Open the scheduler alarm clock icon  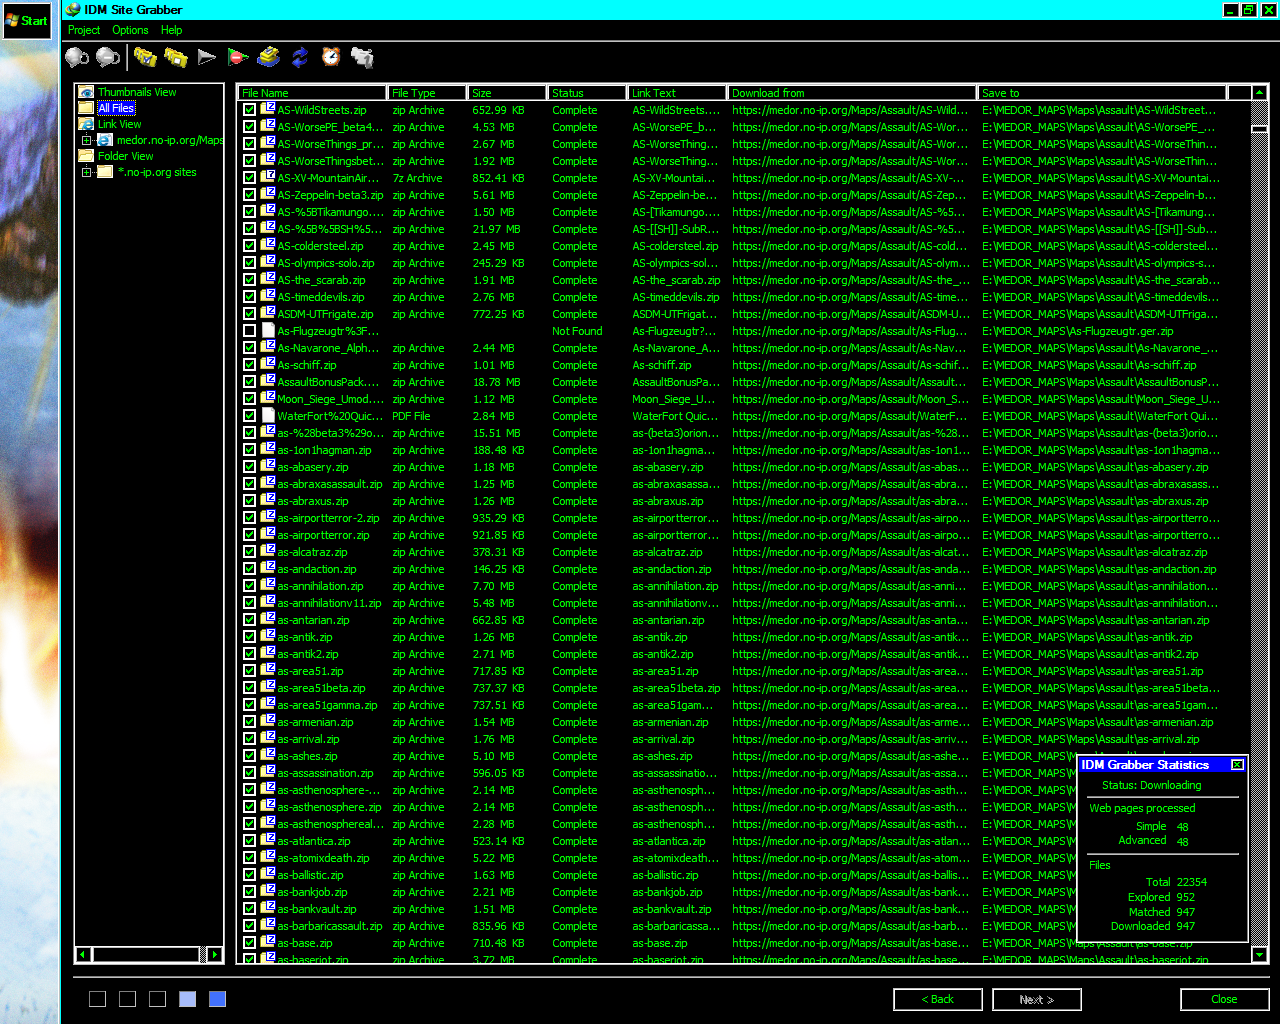tap(331, 57)
